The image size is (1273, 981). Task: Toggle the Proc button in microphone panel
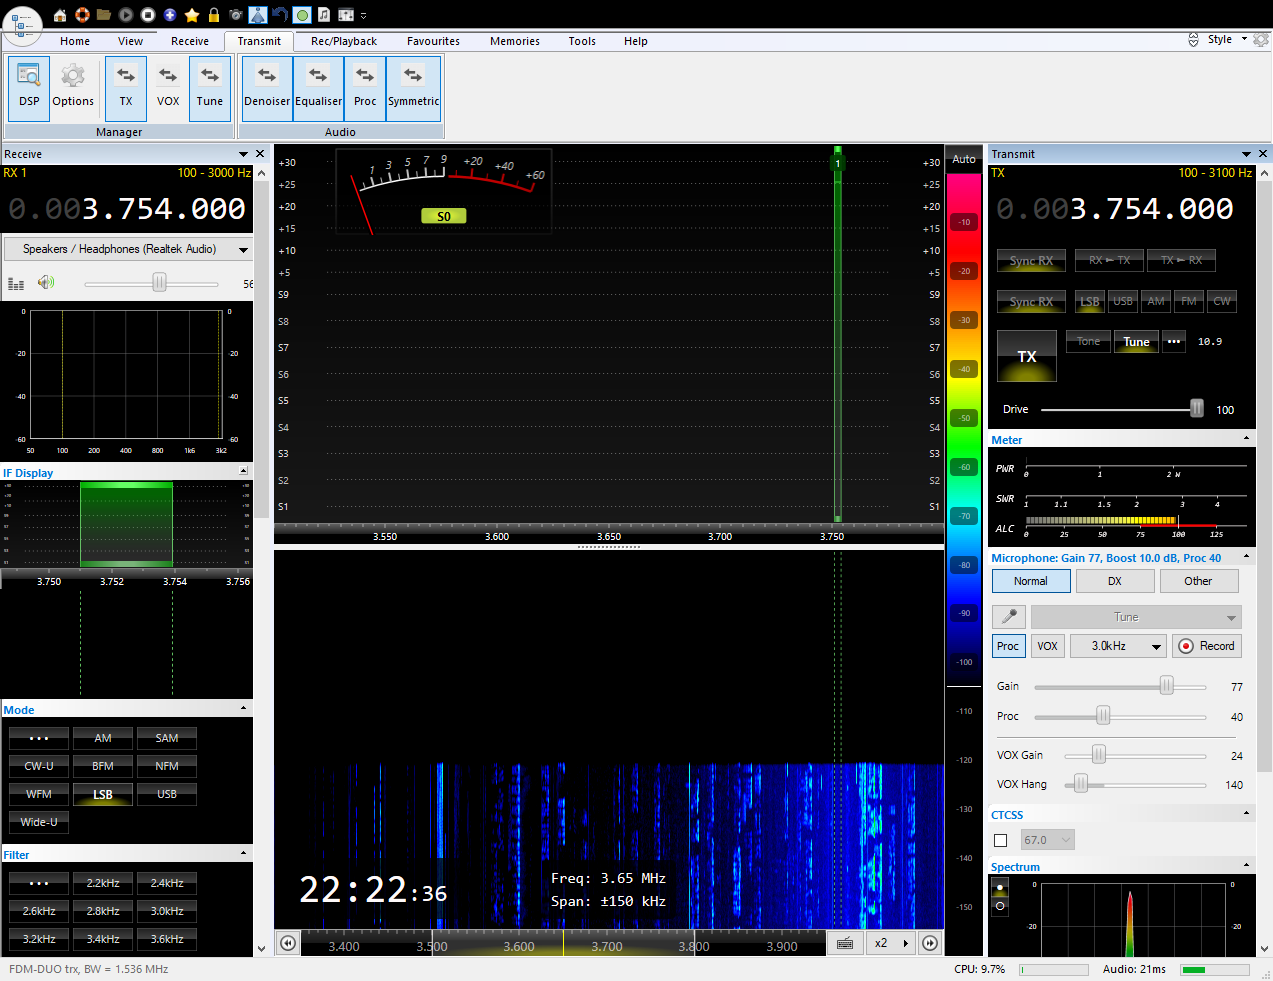(x=1008, y=646)
